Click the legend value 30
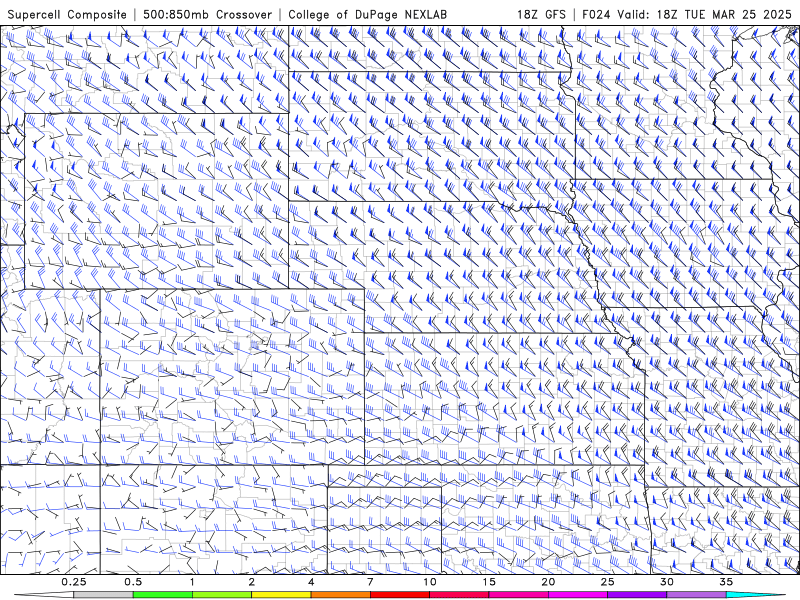The height and width of the screenshot is (600, 800). [666, 582]
